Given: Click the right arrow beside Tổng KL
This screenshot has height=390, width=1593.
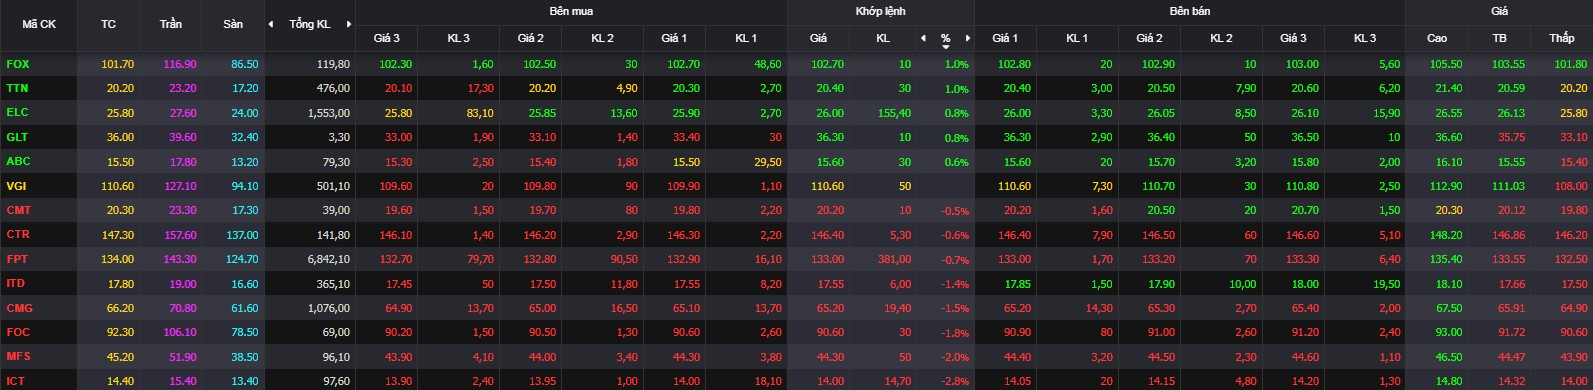Looking at the screenshot, I should 348,24.
